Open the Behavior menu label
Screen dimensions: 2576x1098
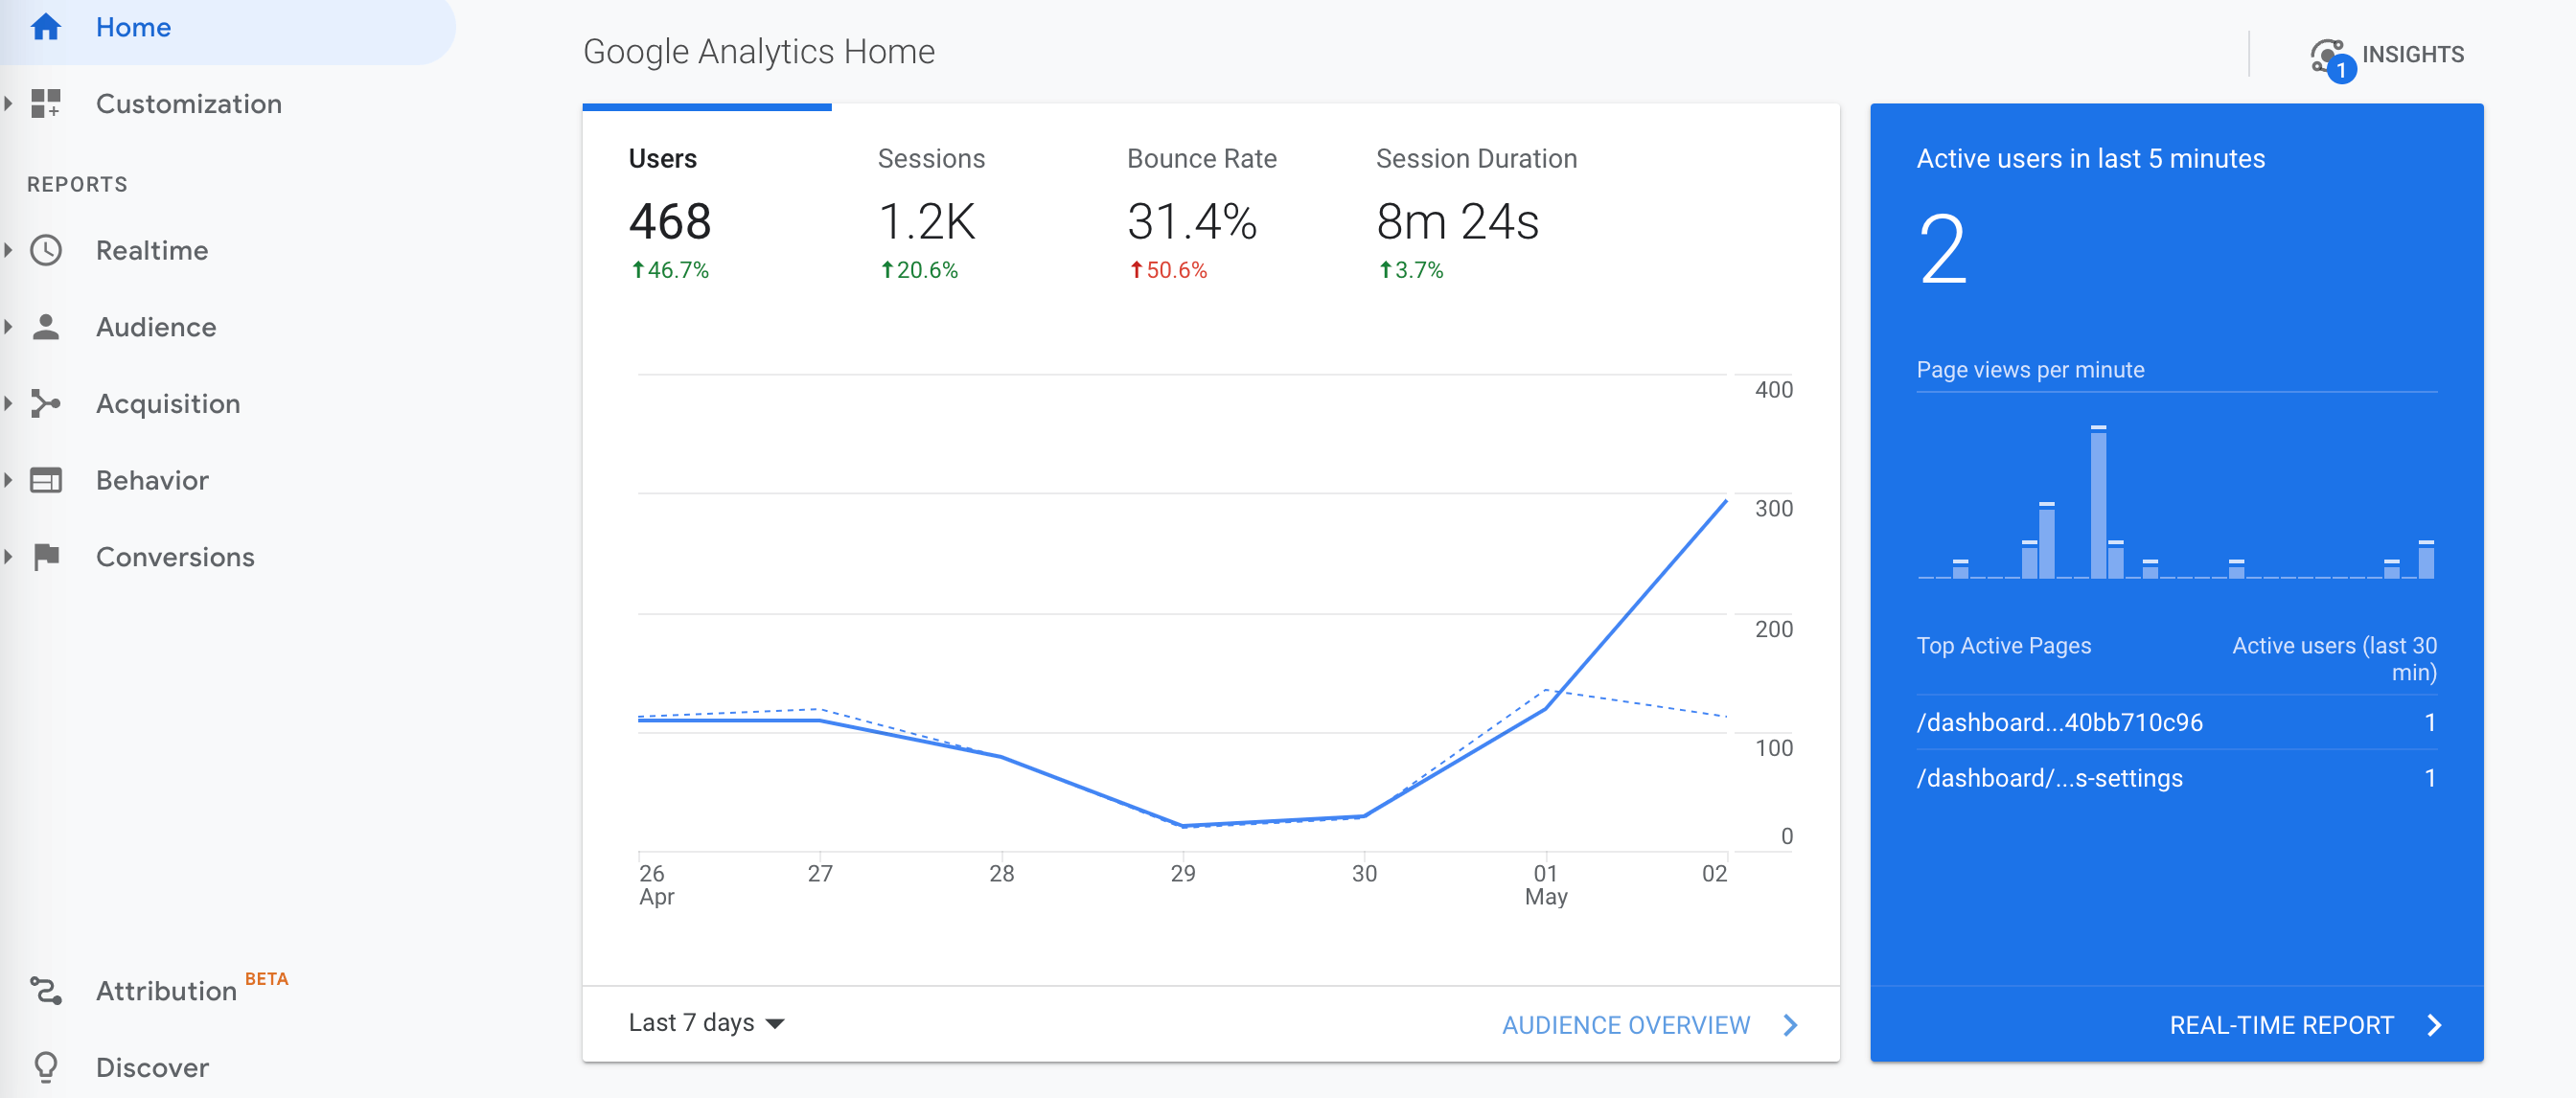click(x=152, y=480)
